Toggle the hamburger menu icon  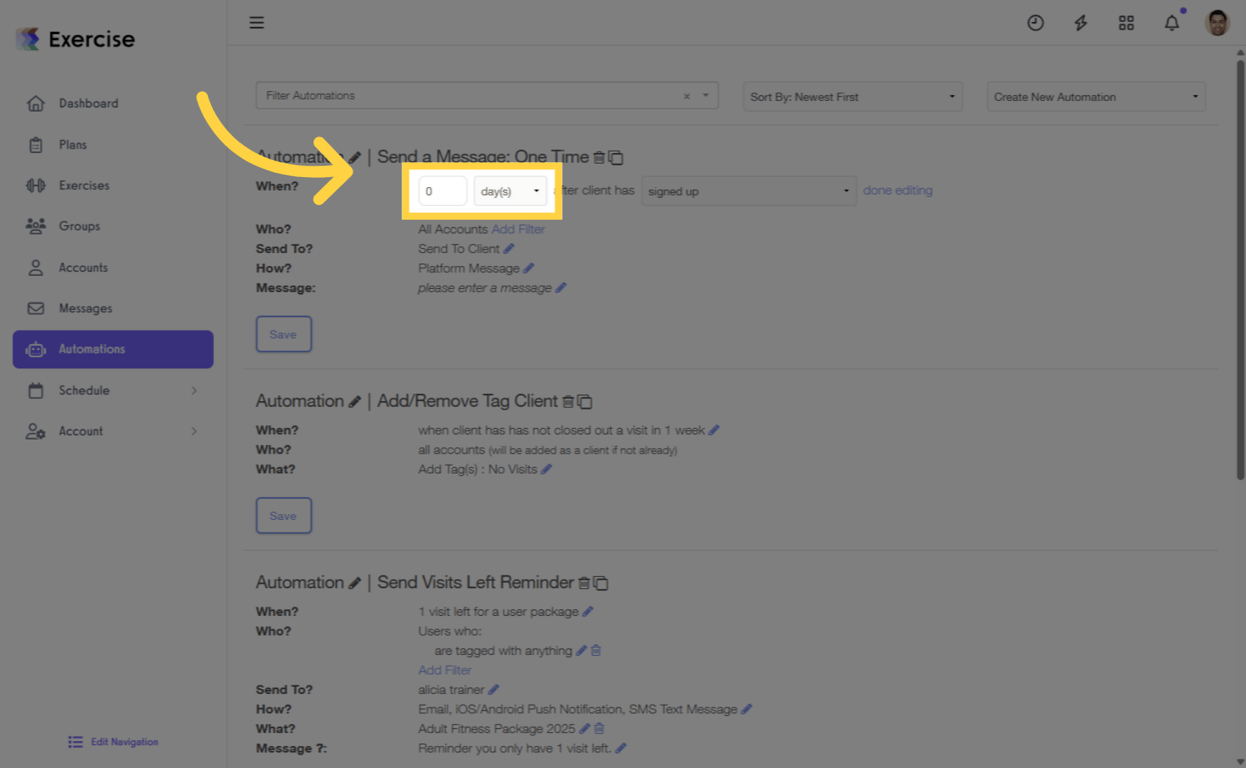coord(257,22)
